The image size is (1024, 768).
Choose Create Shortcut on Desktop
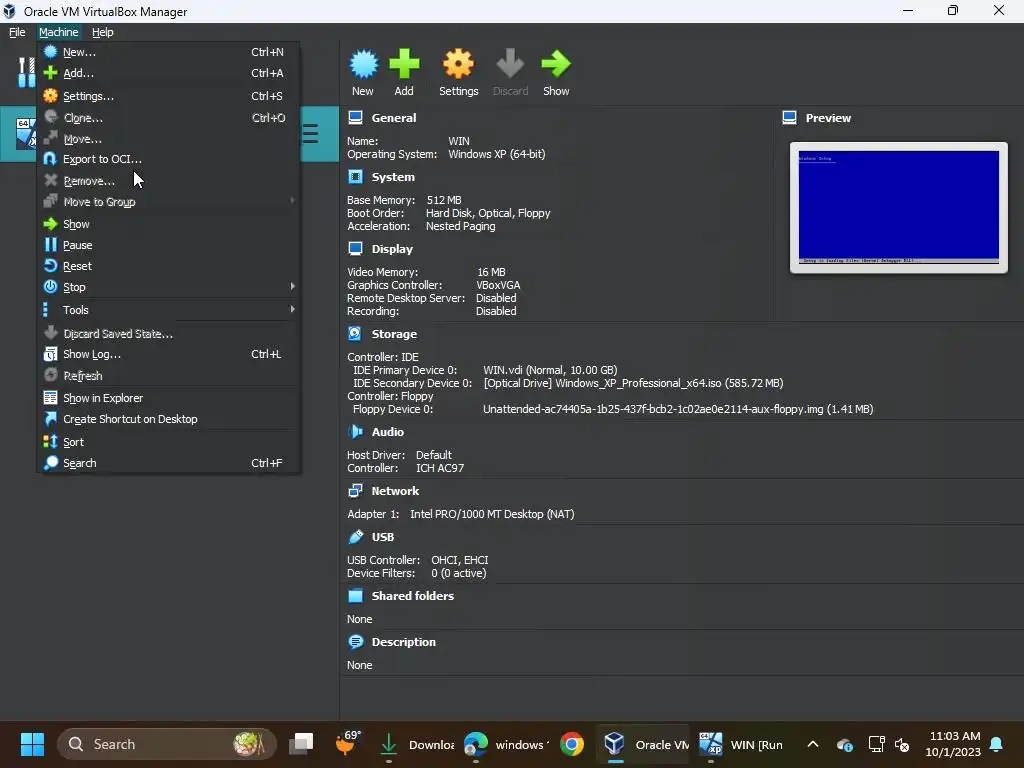tap(168, 419)
